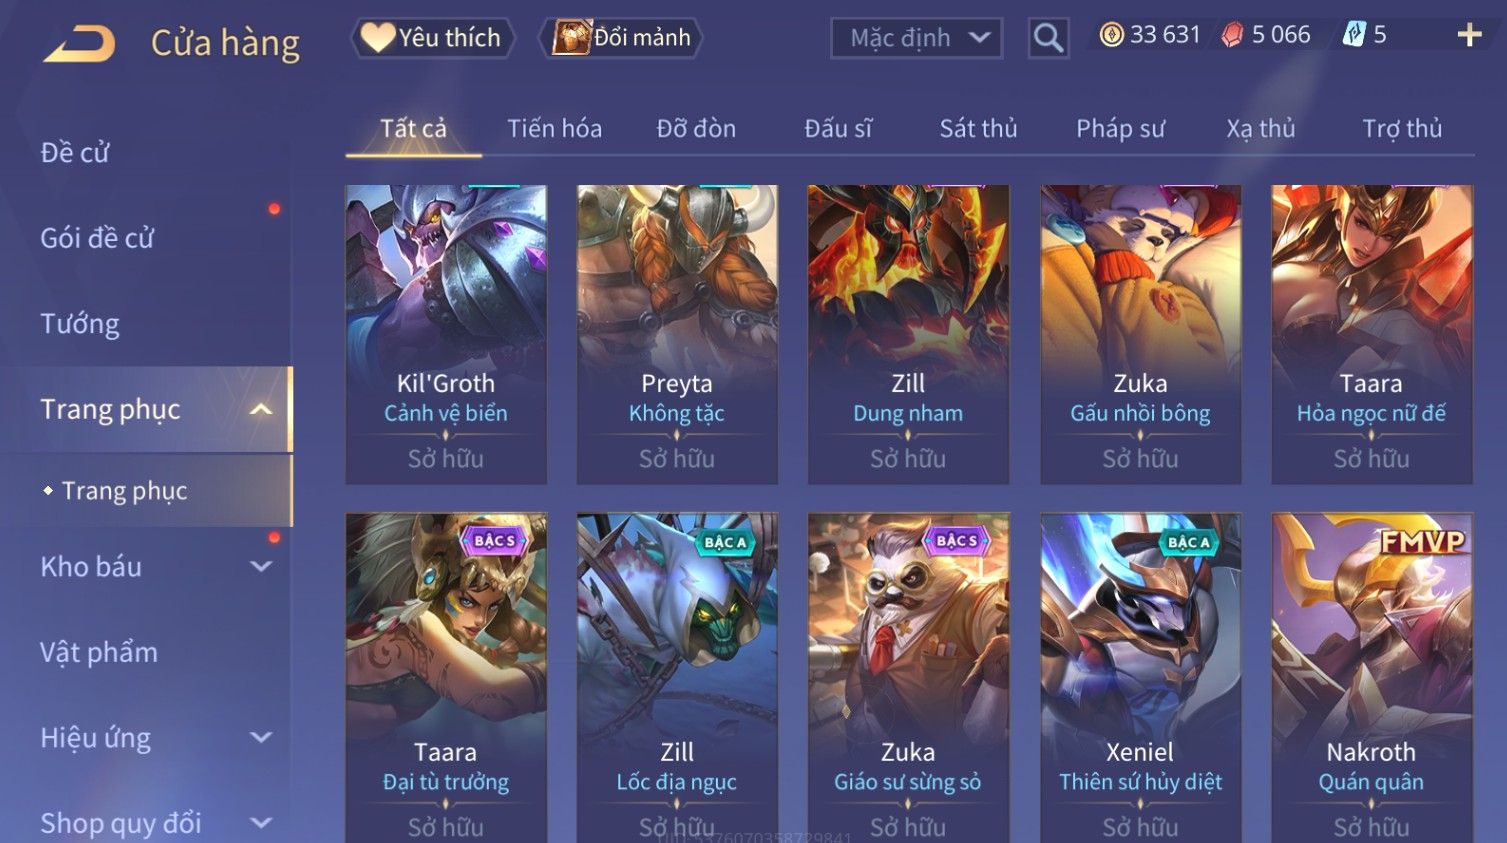Tap the plus icon to add currency
Viewport: 1507px width, 843px height.
pos(1469,35)
